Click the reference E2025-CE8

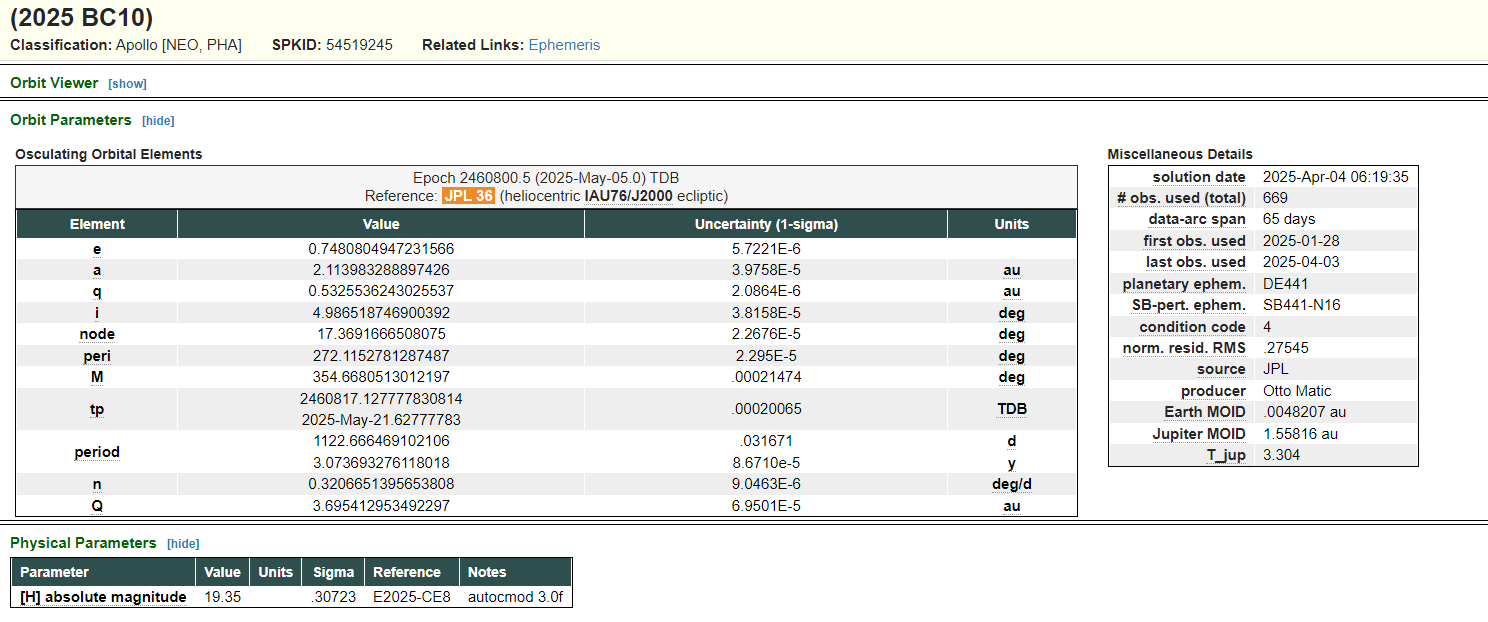pos(412,597)
